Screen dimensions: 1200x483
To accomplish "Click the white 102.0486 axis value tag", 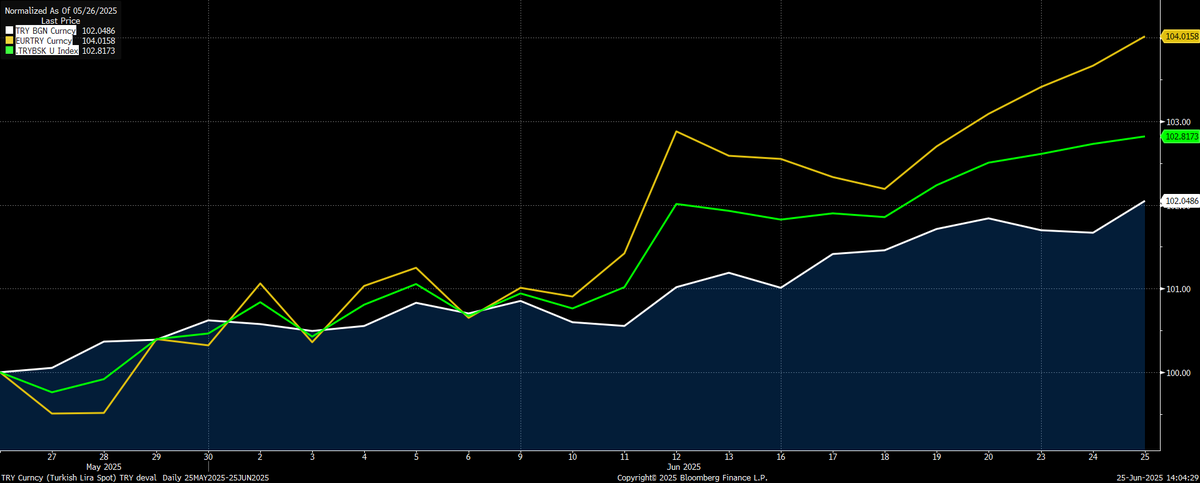I will click(1180, 201).
